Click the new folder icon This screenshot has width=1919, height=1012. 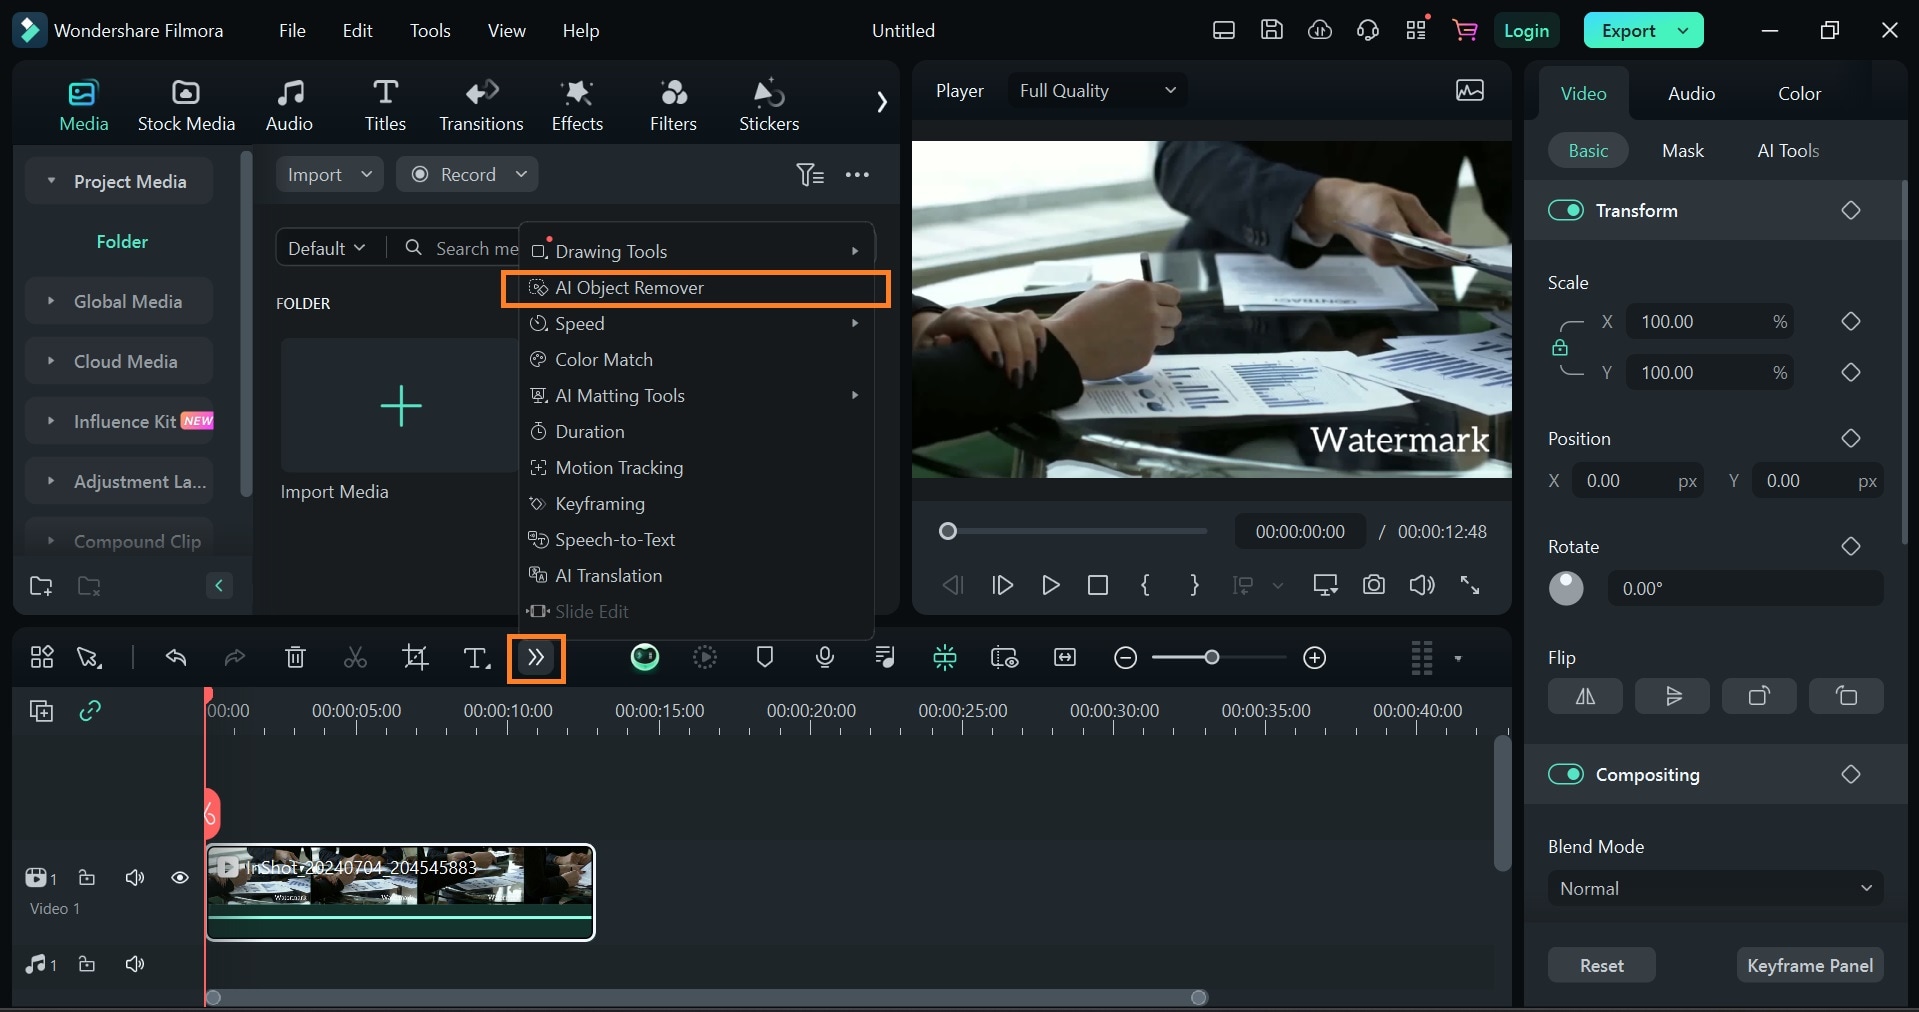[41, 586]
